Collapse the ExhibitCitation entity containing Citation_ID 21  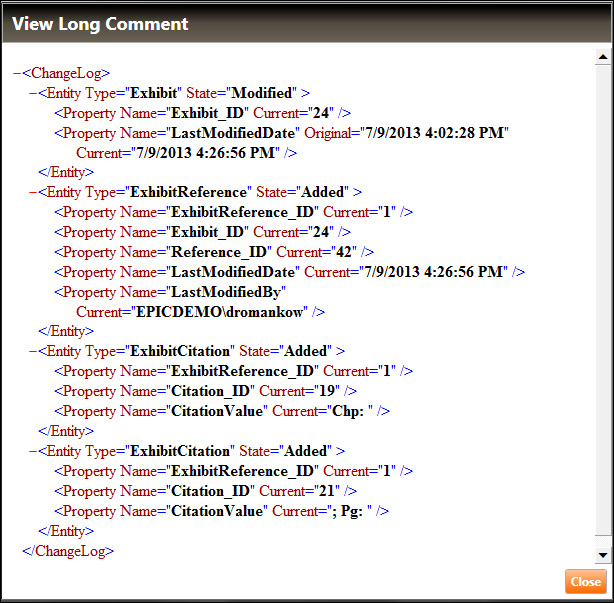click(33, 451)
